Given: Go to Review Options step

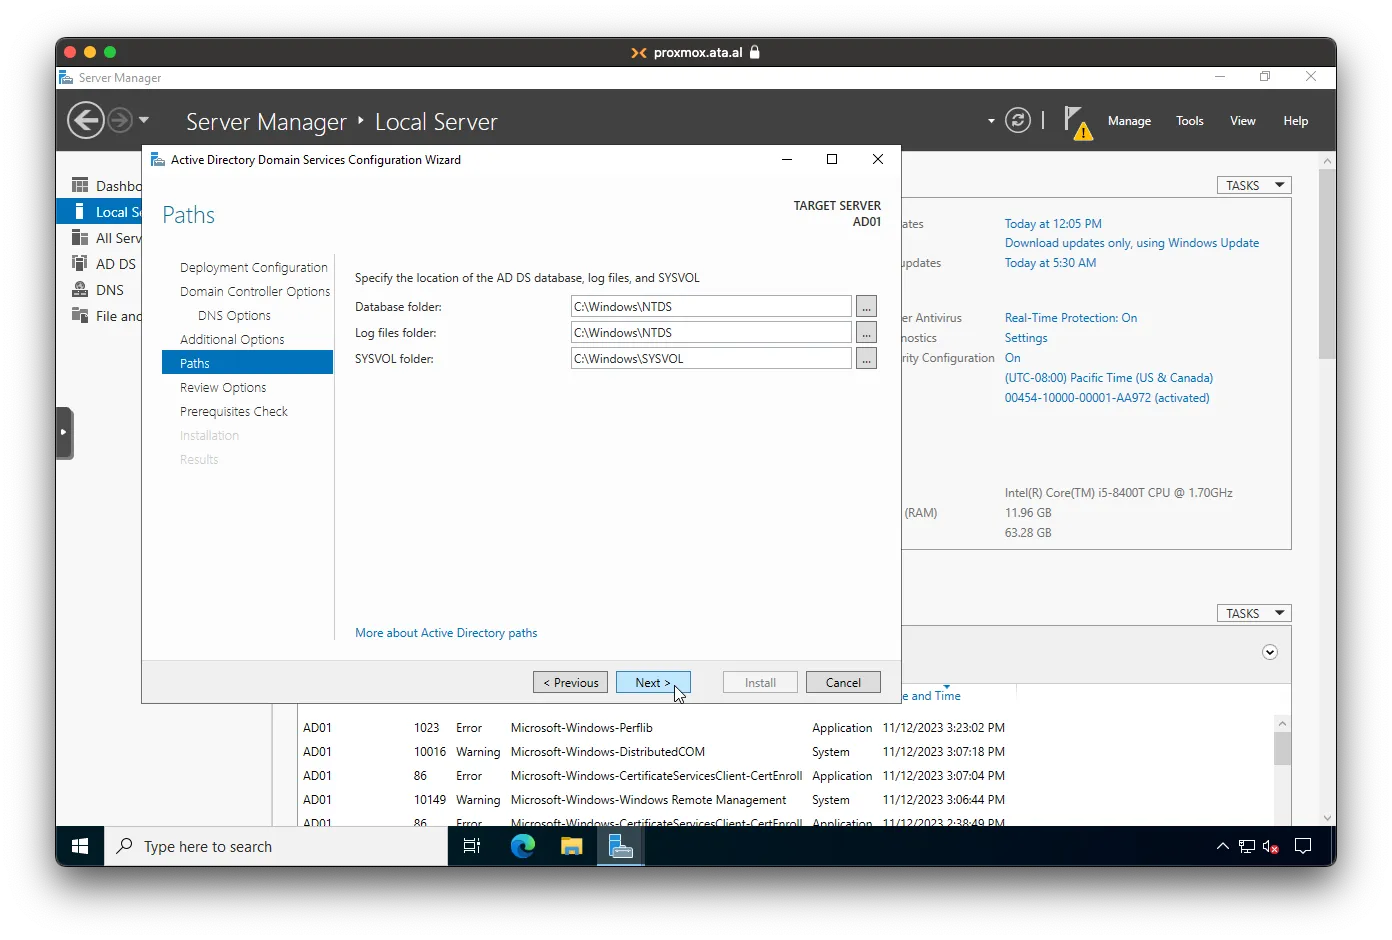Looking at the screenshot, I should pyautogui.click(x=223, y=387).
